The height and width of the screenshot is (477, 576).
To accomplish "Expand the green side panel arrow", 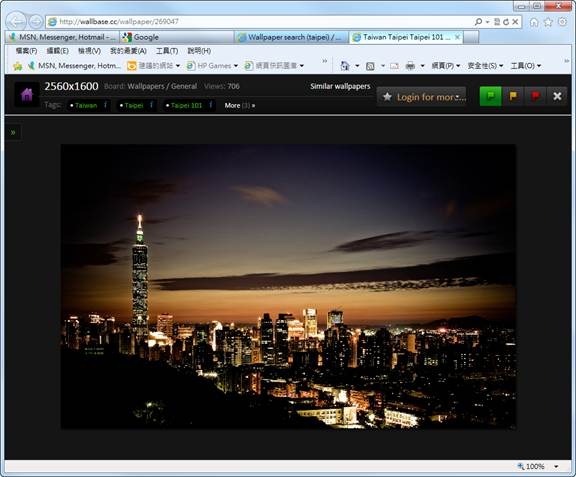I will click(x=13, y=132).
